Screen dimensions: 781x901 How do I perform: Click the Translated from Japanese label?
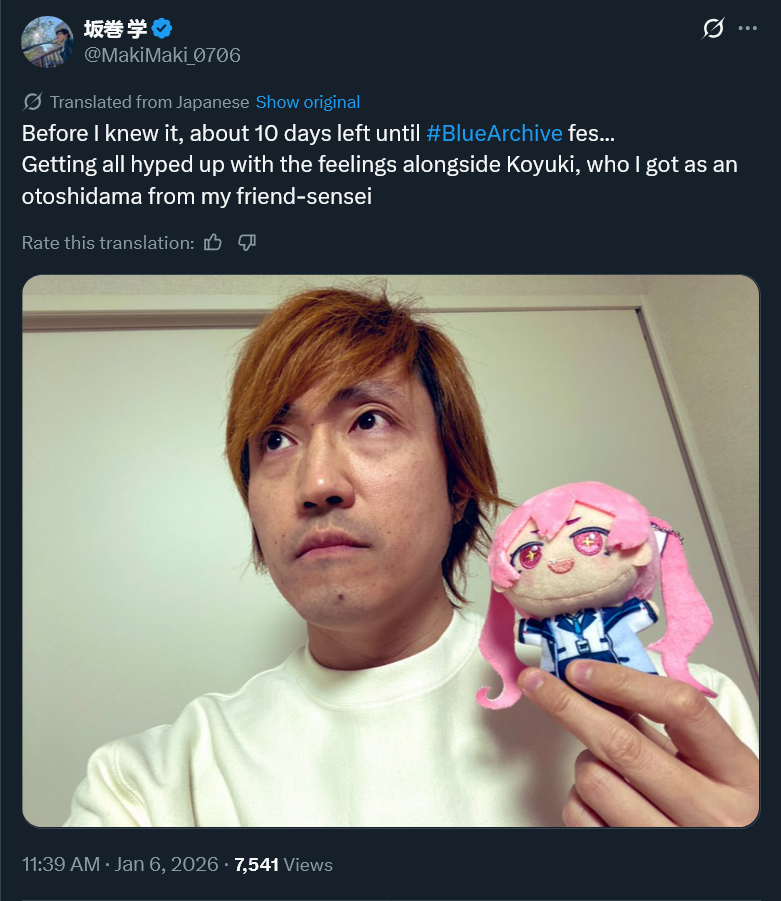(x=149, y=102)
